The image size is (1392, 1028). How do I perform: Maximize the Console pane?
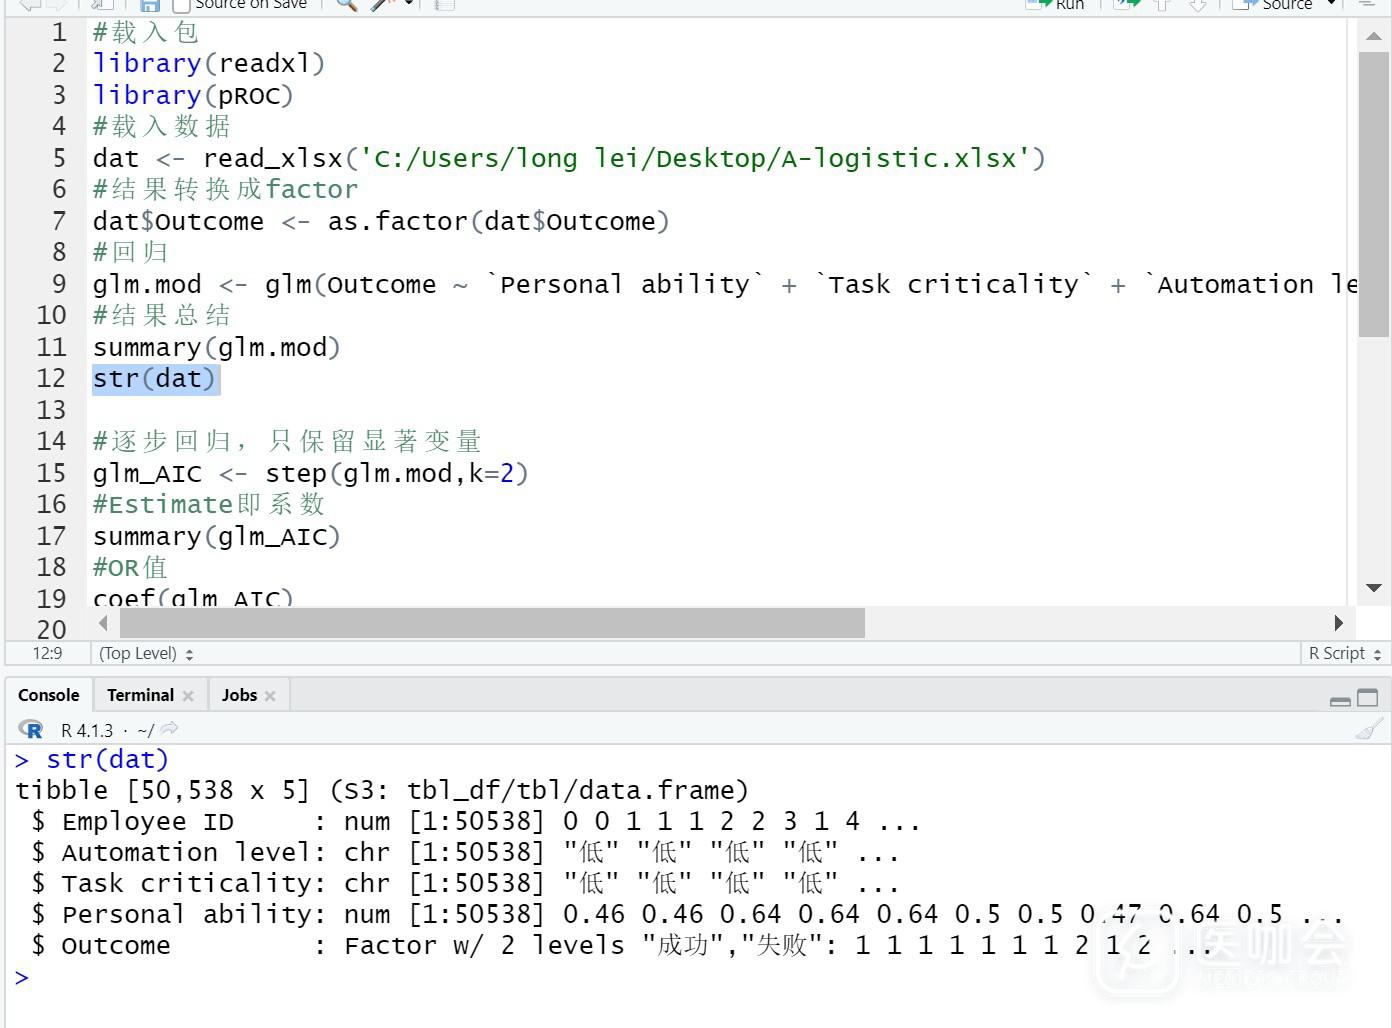[x=1368, y=698]
